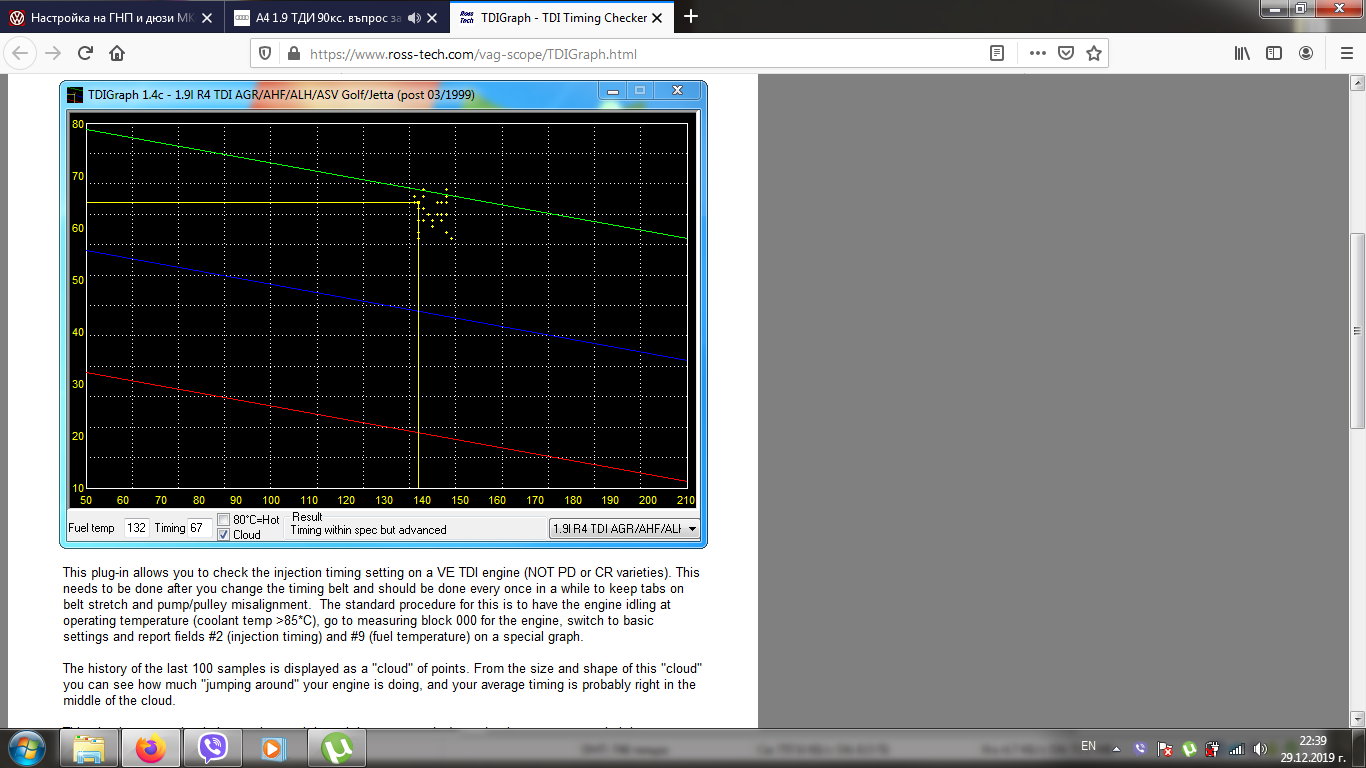Bookmark this page with the star icon

click(1094, 54)
